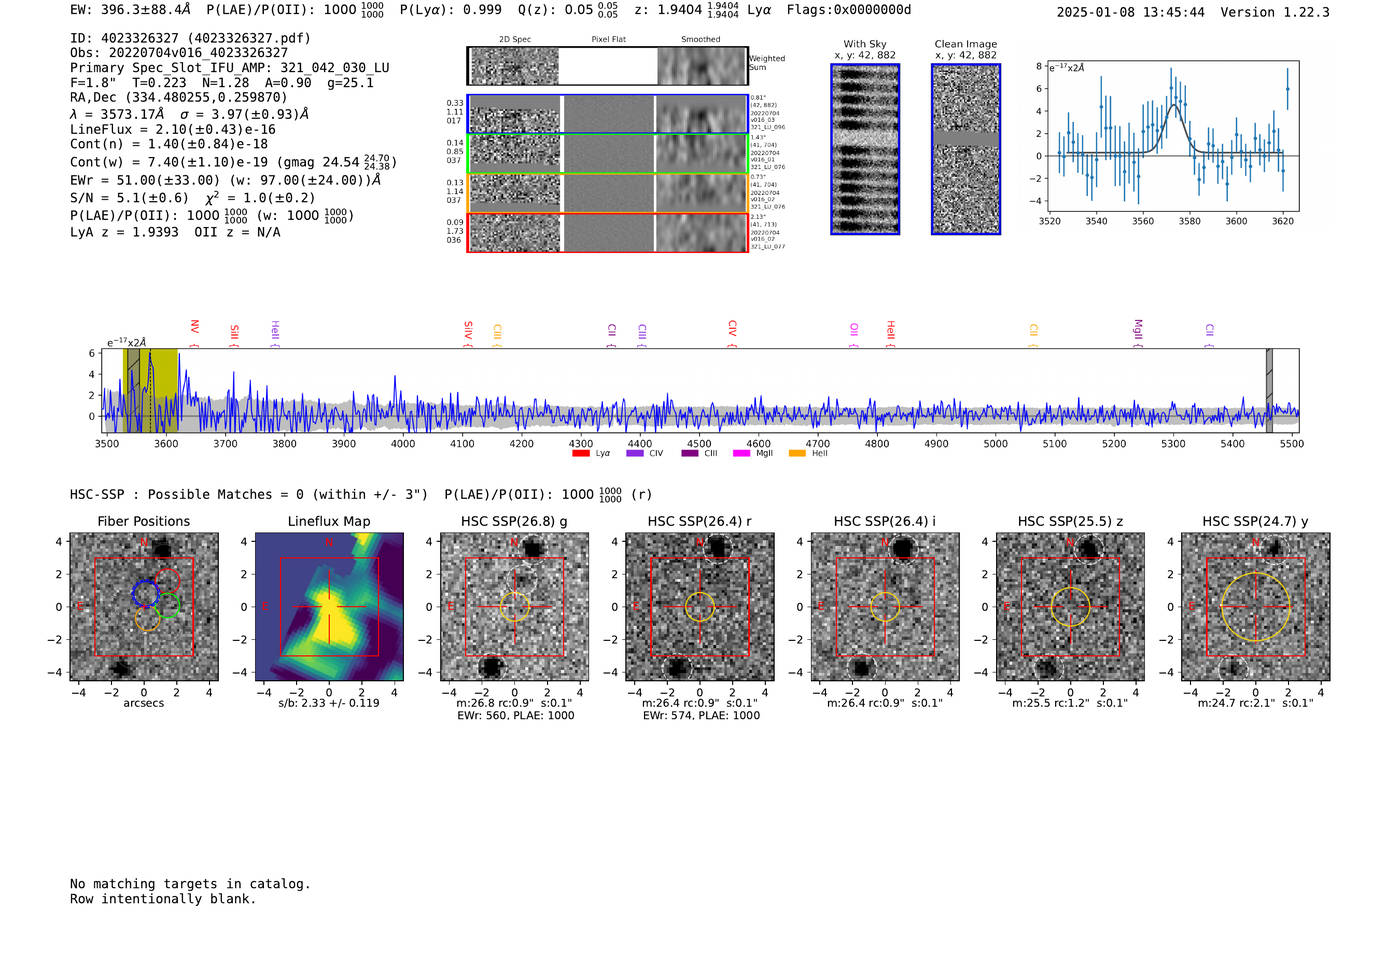Click the magenta MgII legend swatch
Viewport: 1400px width, 953px height.
[x=741, y=454]
